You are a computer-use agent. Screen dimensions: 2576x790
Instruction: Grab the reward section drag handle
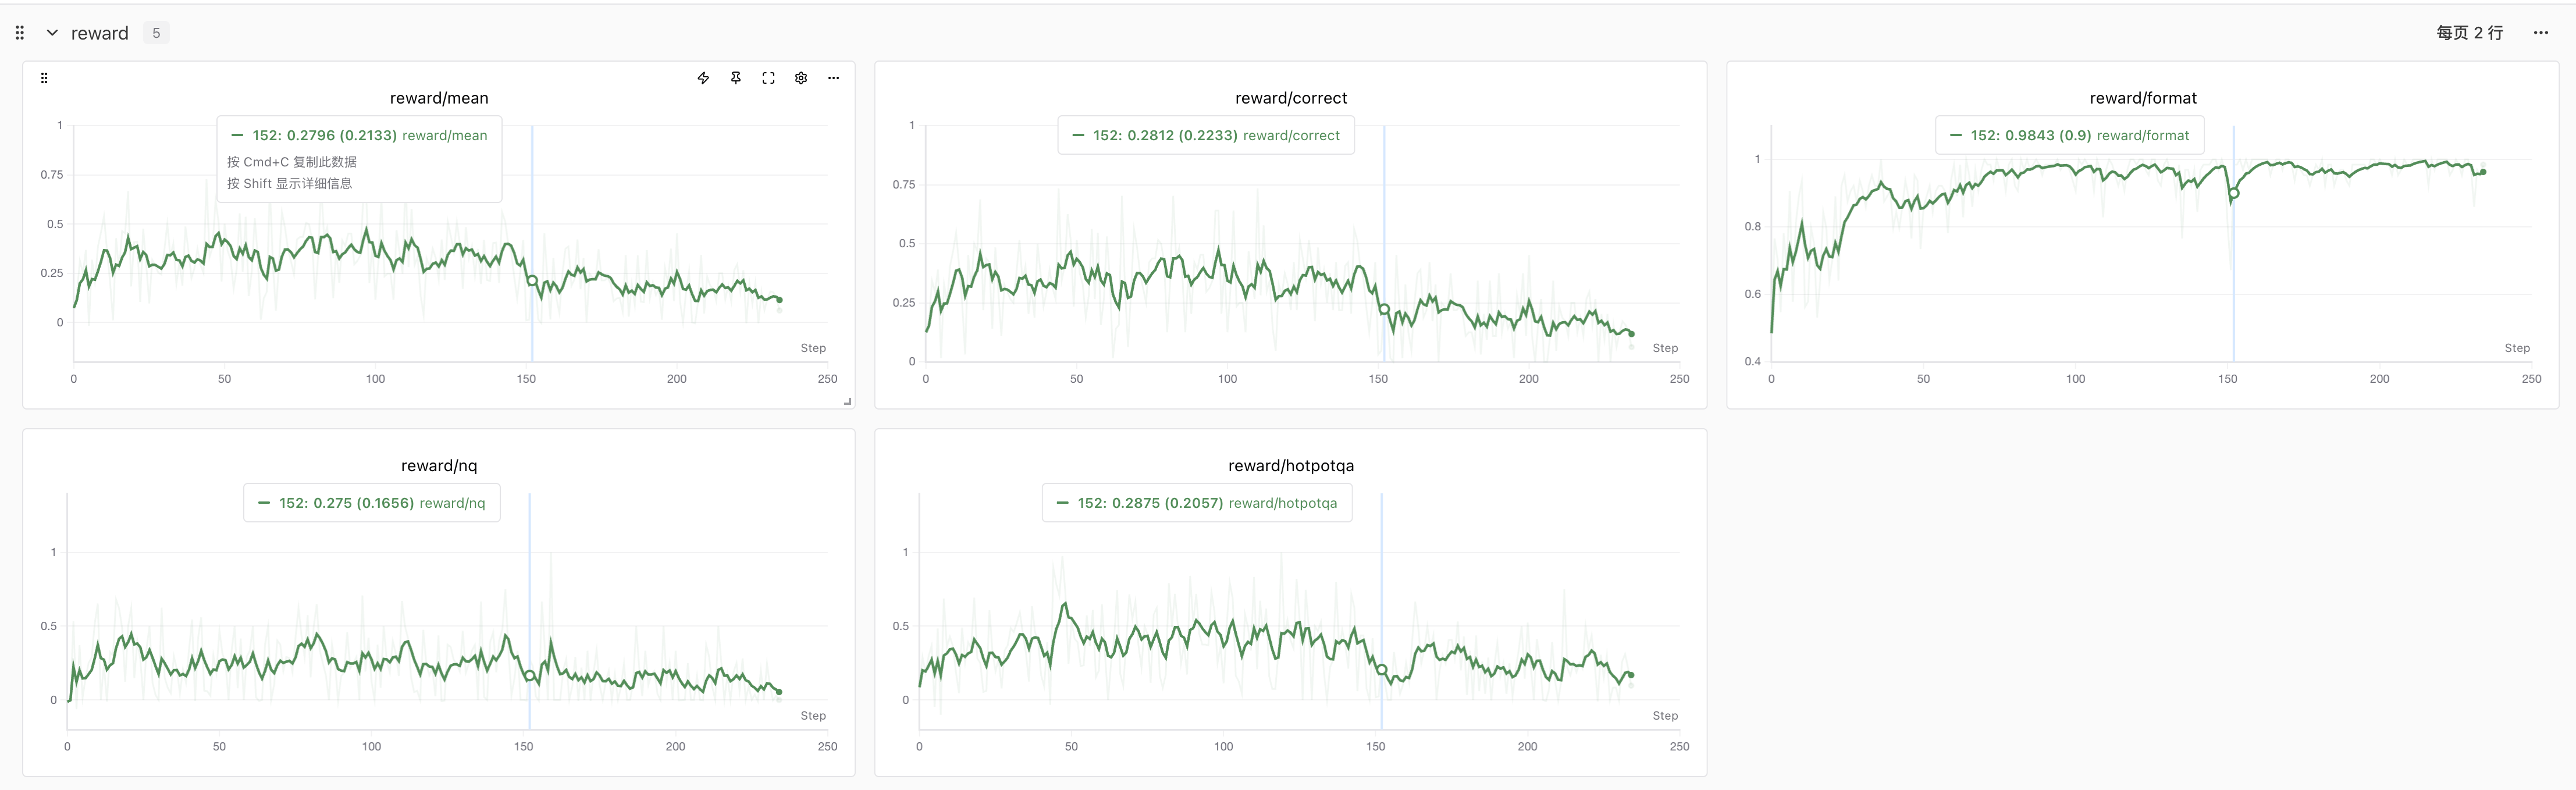20,33
